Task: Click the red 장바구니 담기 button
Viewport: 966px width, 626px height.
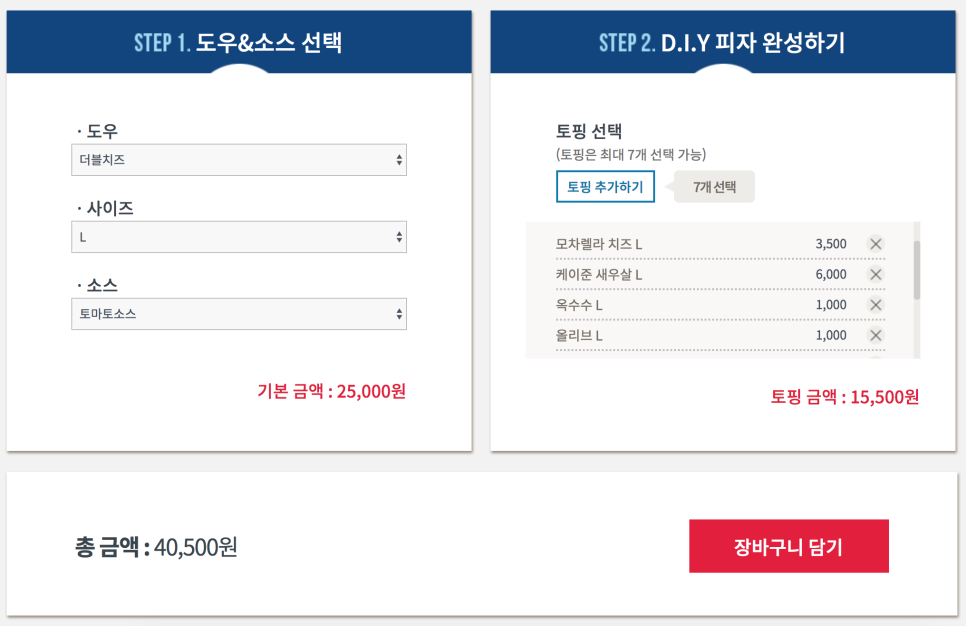Action: click(x=789, y=546)
